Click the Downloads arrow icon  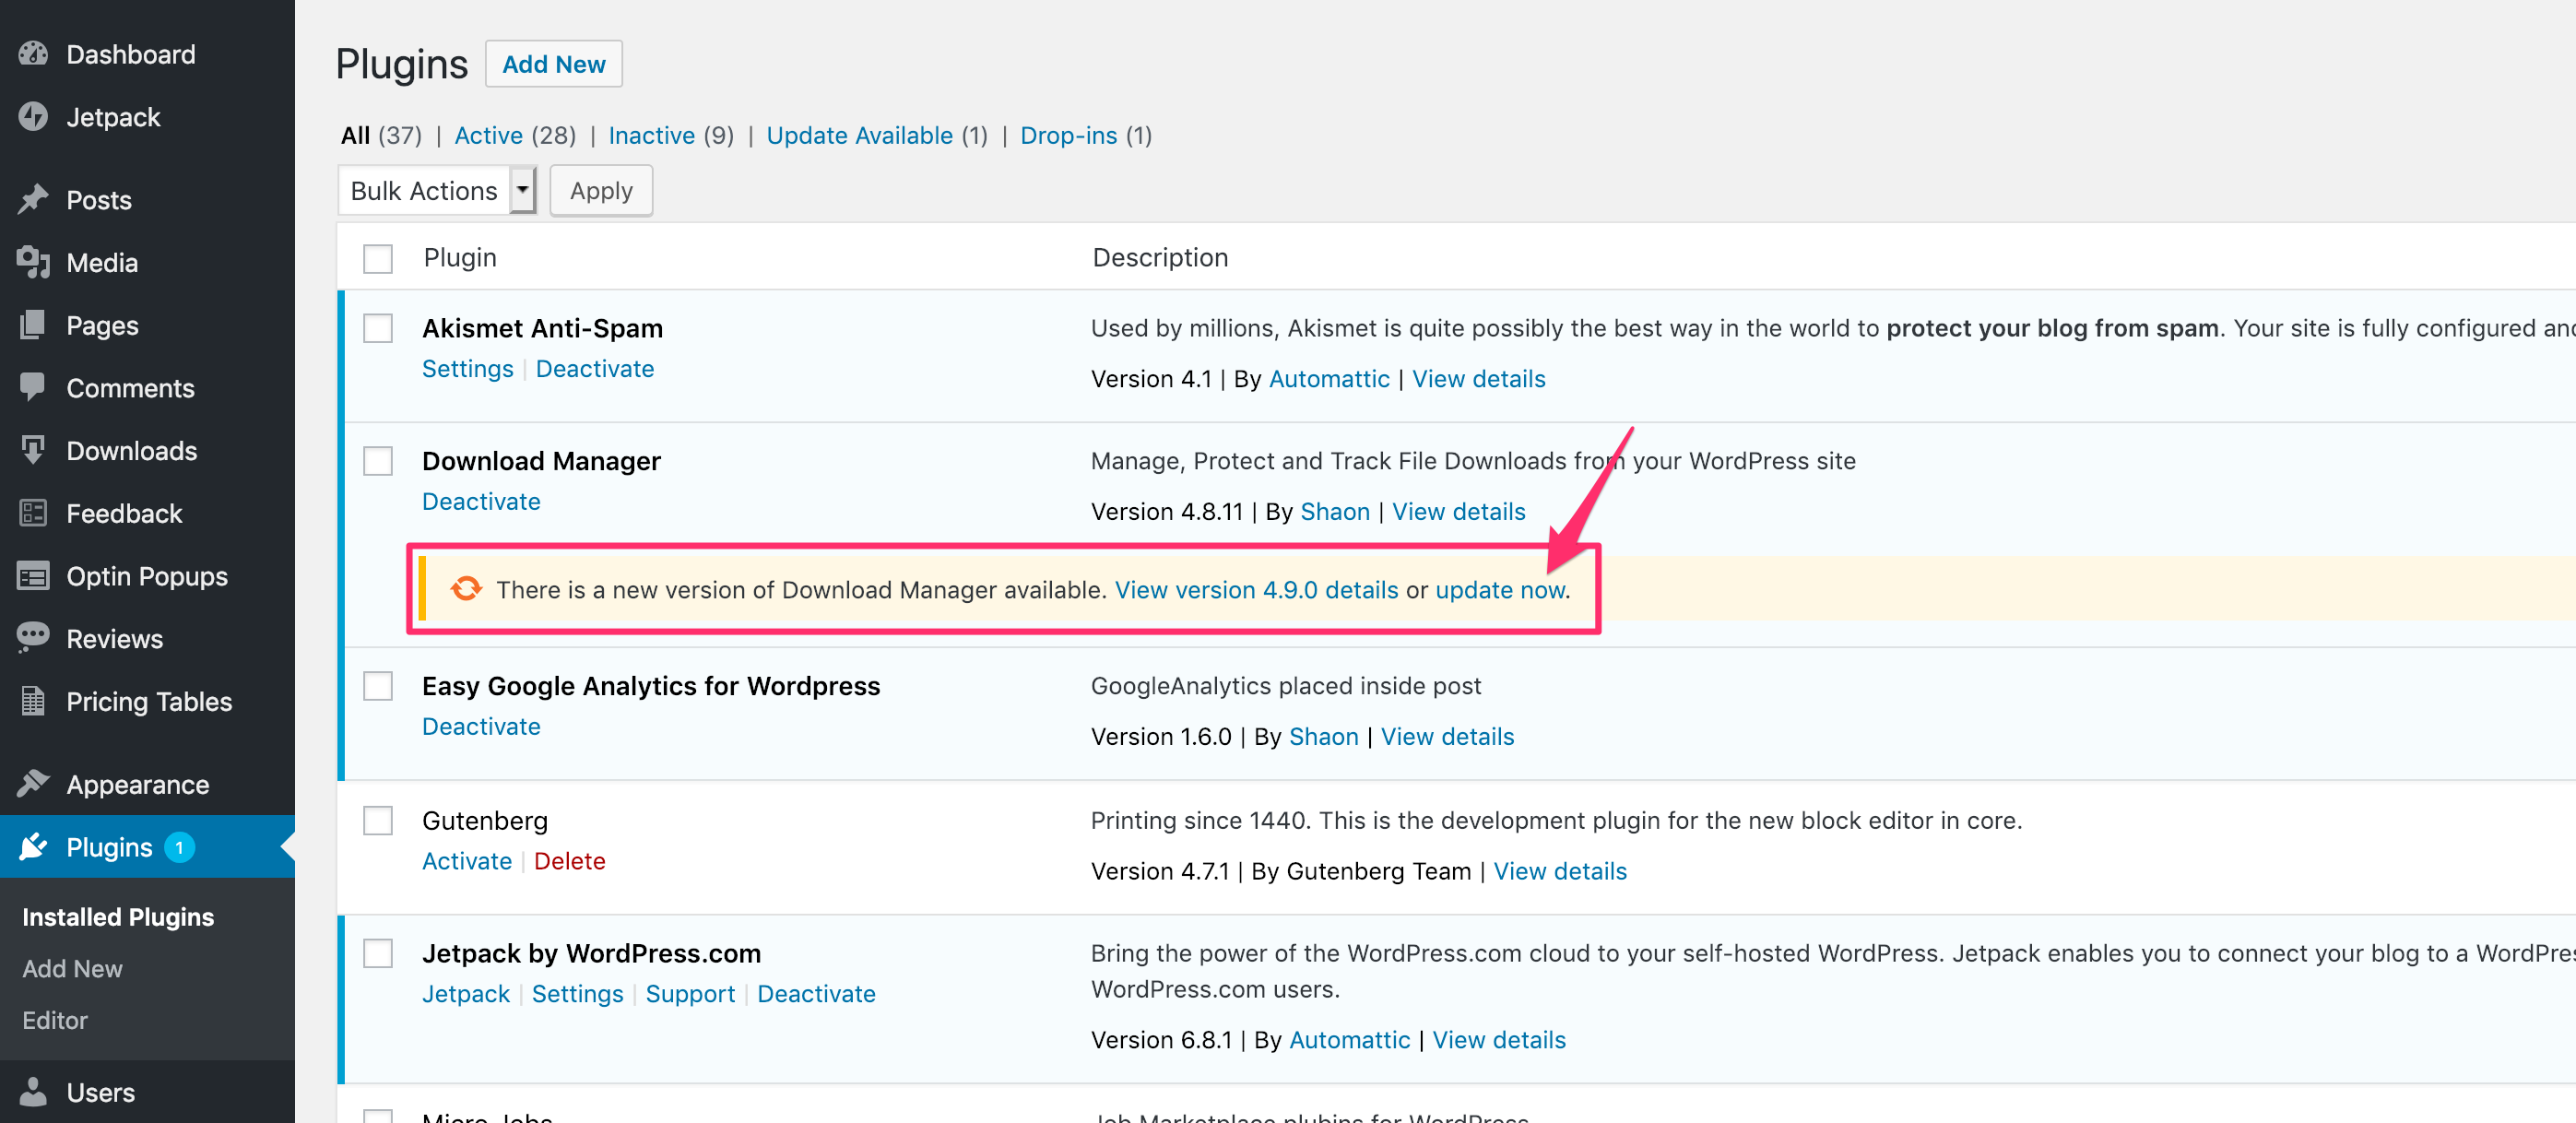[x=33, y=450]
